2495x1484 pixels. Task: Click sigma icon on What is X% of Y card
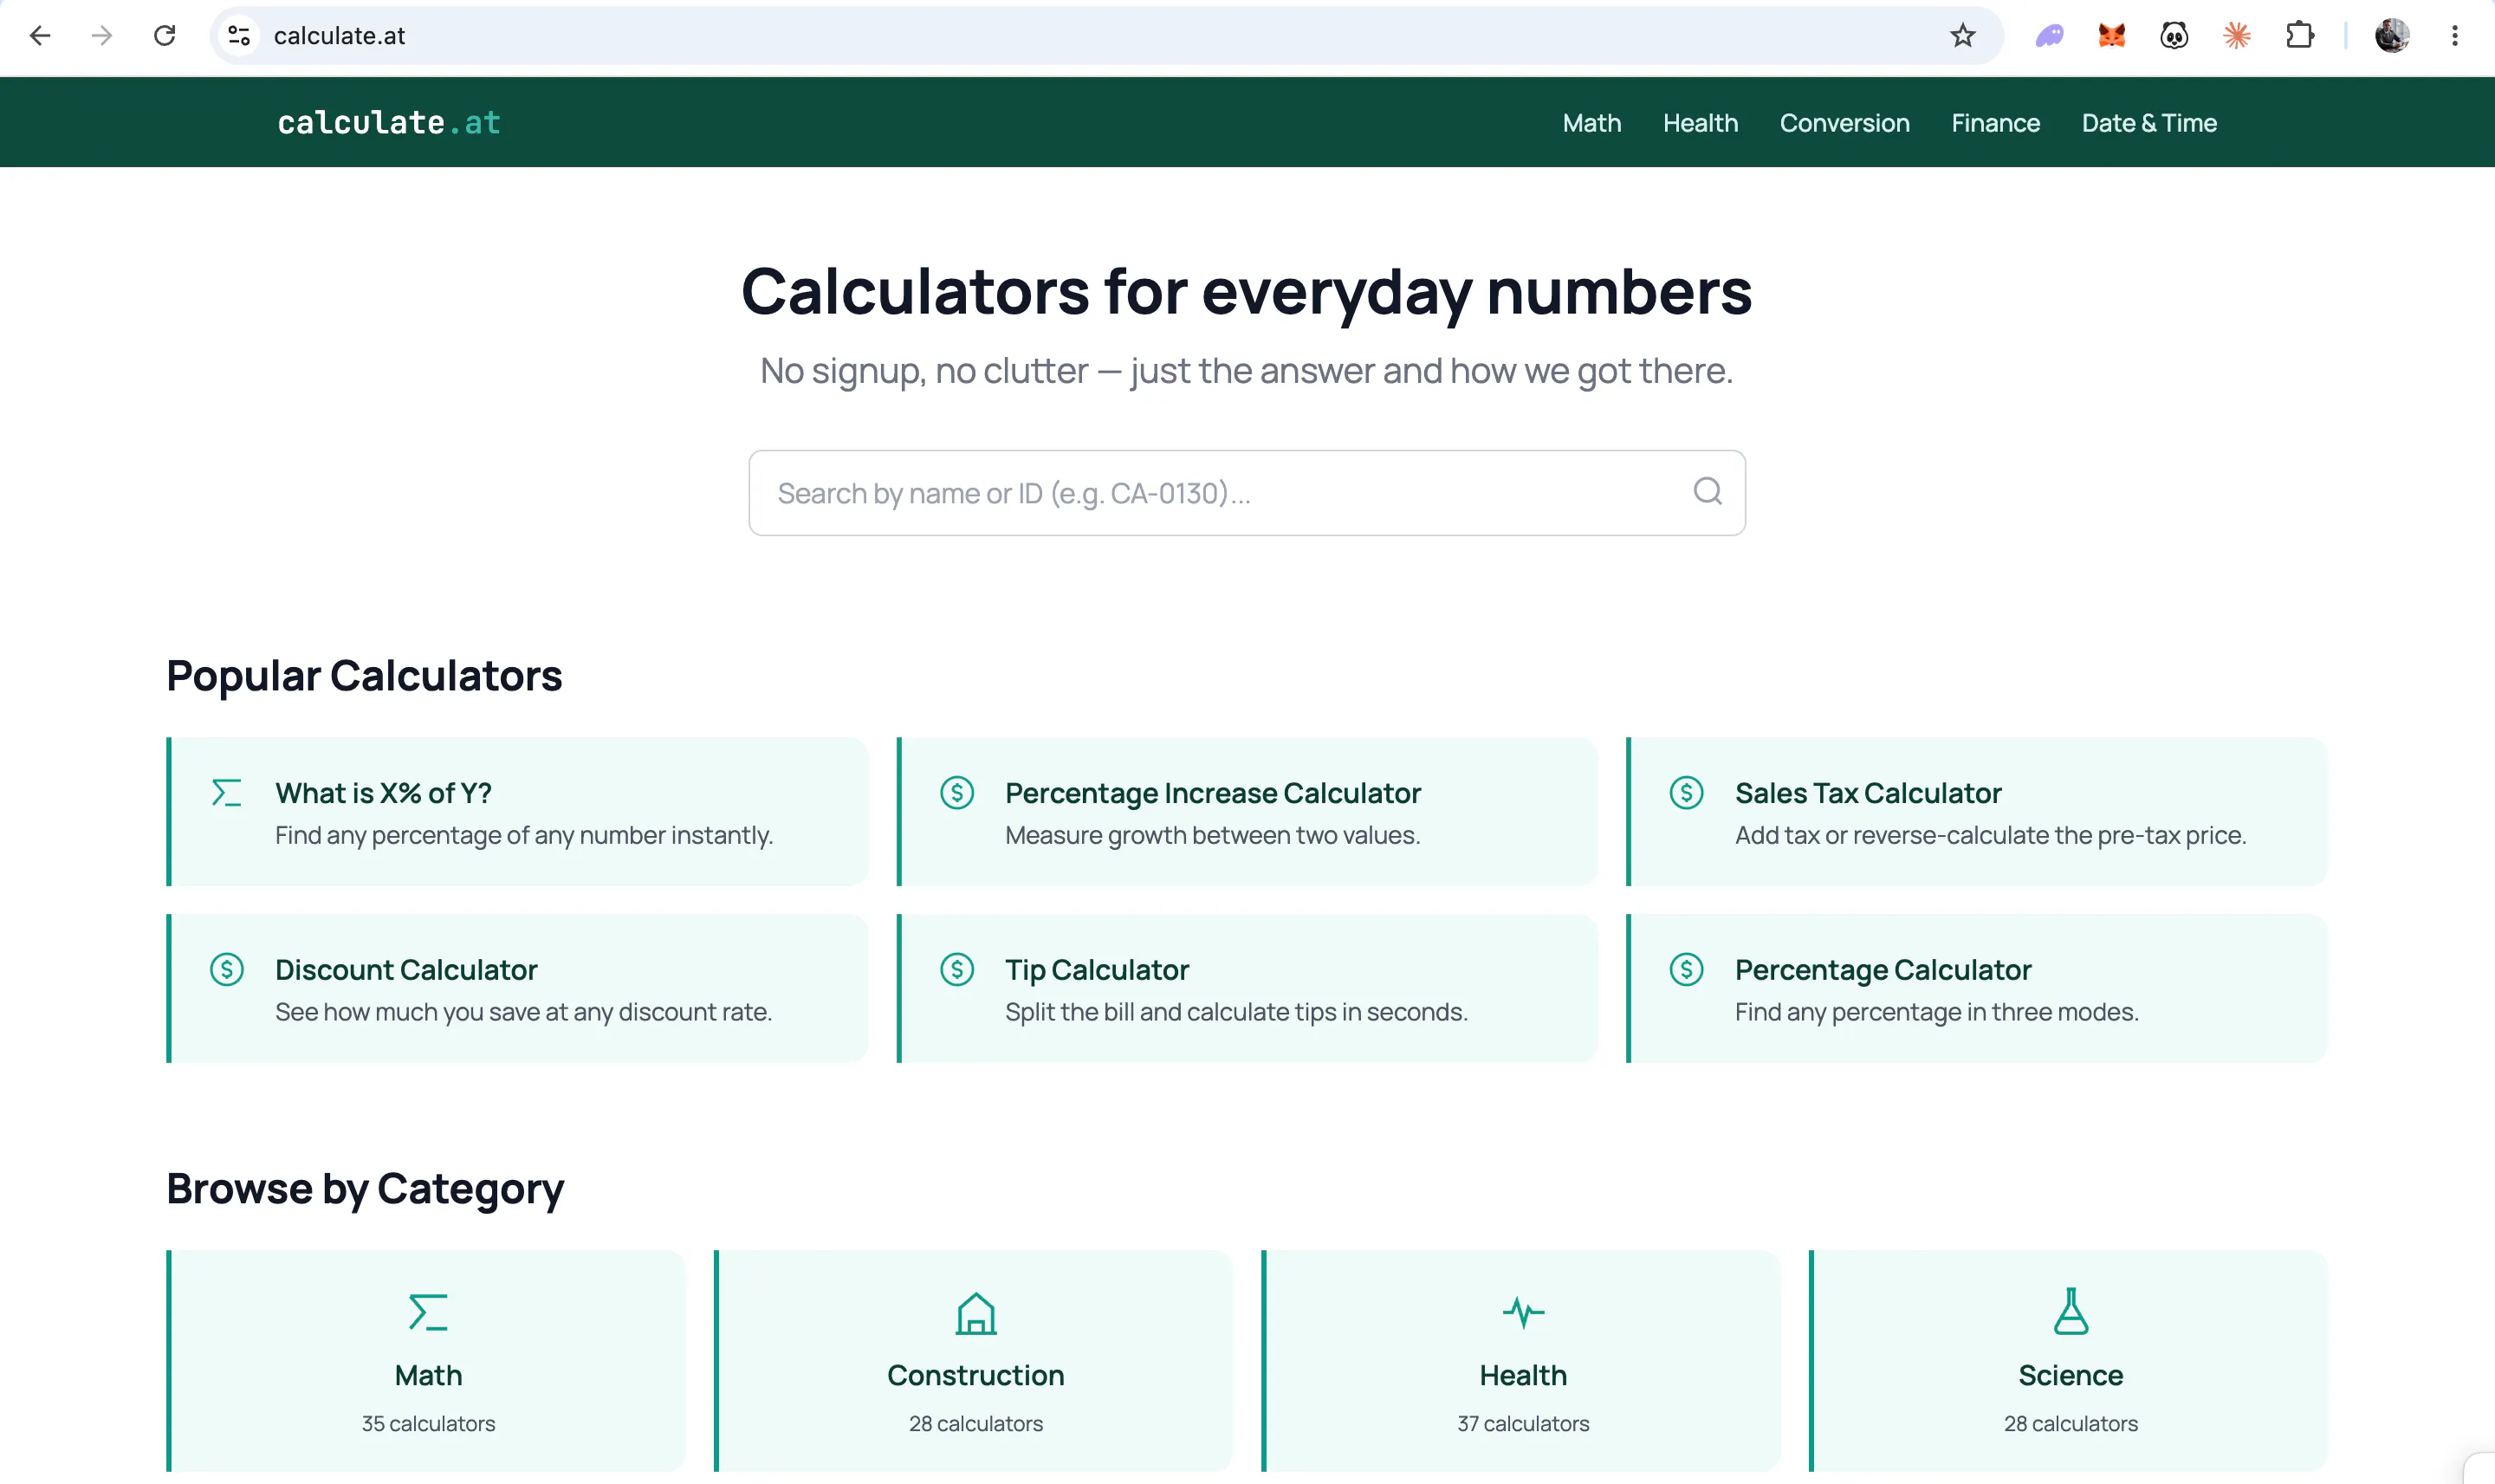227,793
